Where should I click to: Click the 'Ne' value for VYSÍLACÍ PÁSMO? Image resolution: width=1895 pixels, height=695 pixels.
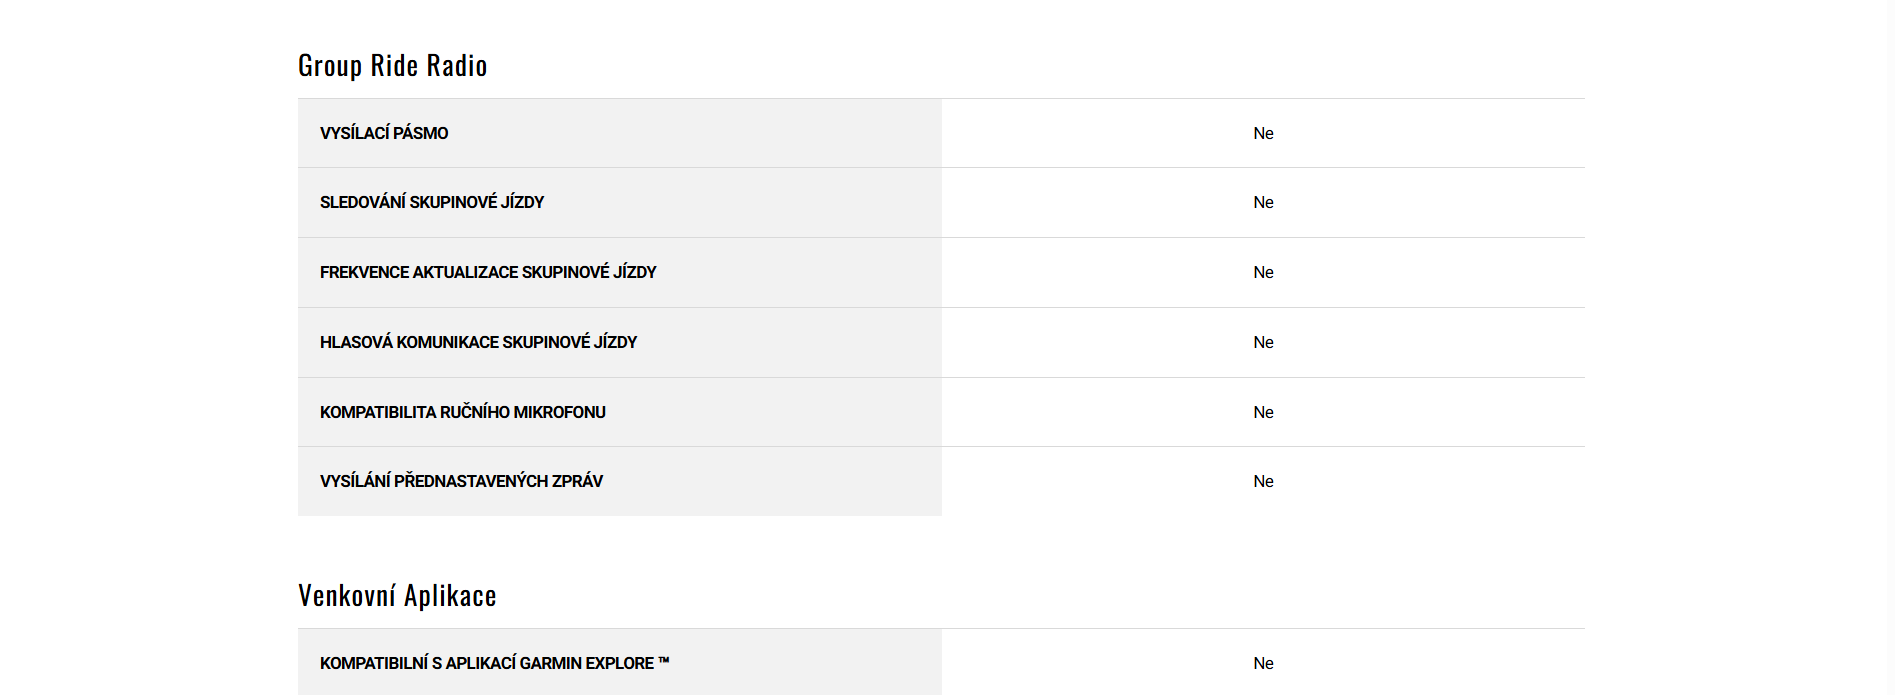[x=1263, y=133]
